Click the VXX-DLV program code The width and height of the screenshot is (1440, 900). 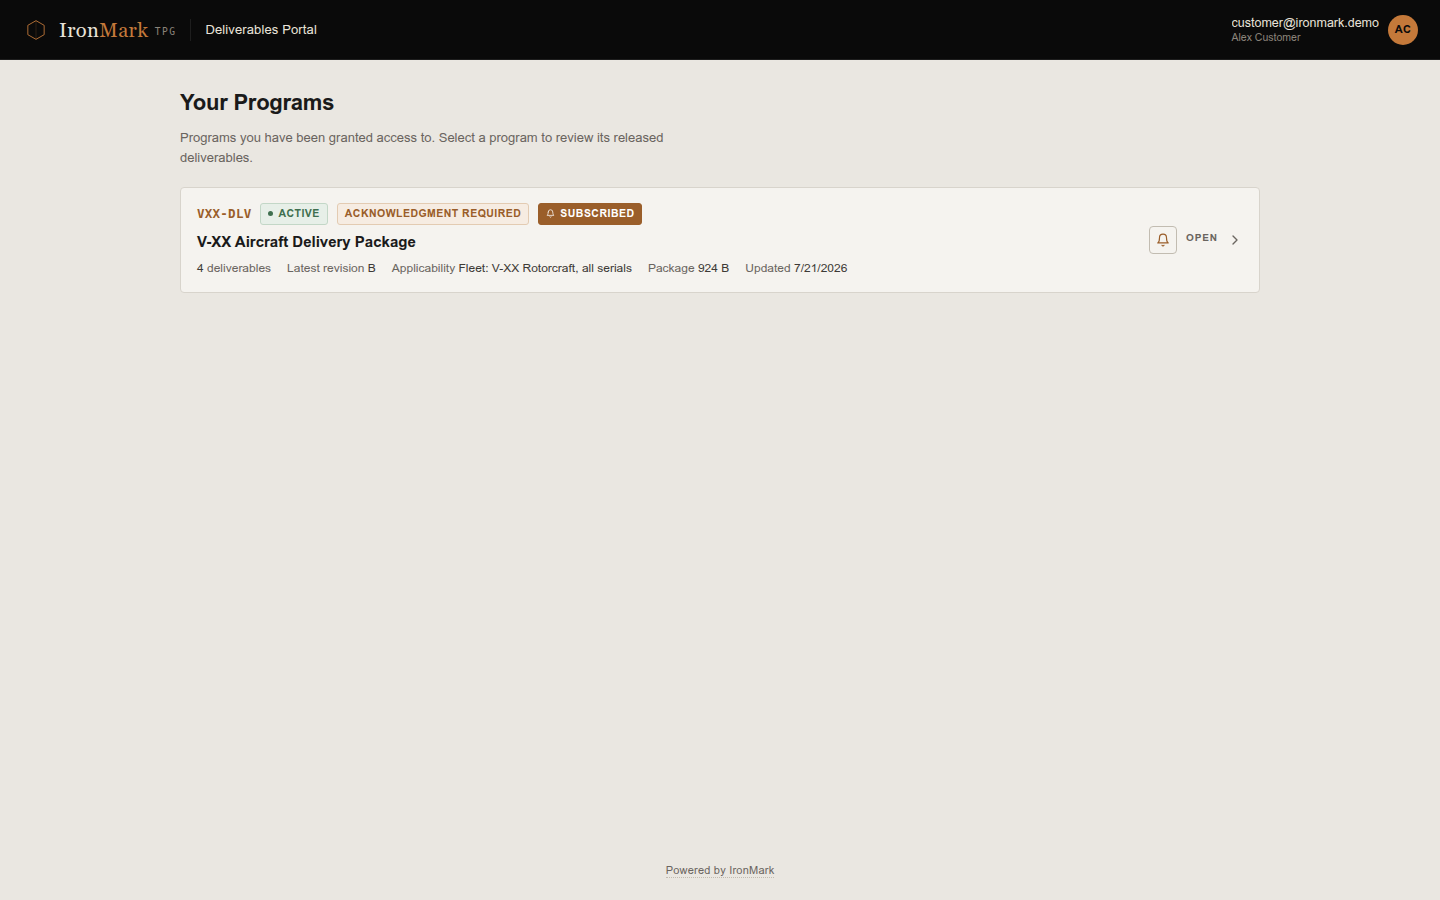pyautogui.click(x=224, y=214)
